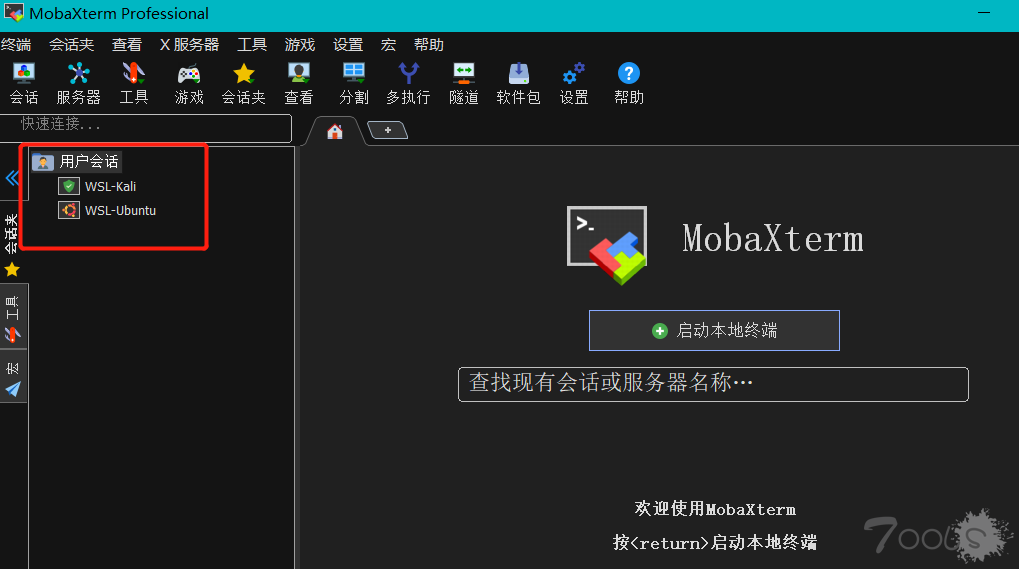Open a new tab with the plus tab
Viewport: 1019px width, 569px height.
pyautogui.click(x=387, y=130)
